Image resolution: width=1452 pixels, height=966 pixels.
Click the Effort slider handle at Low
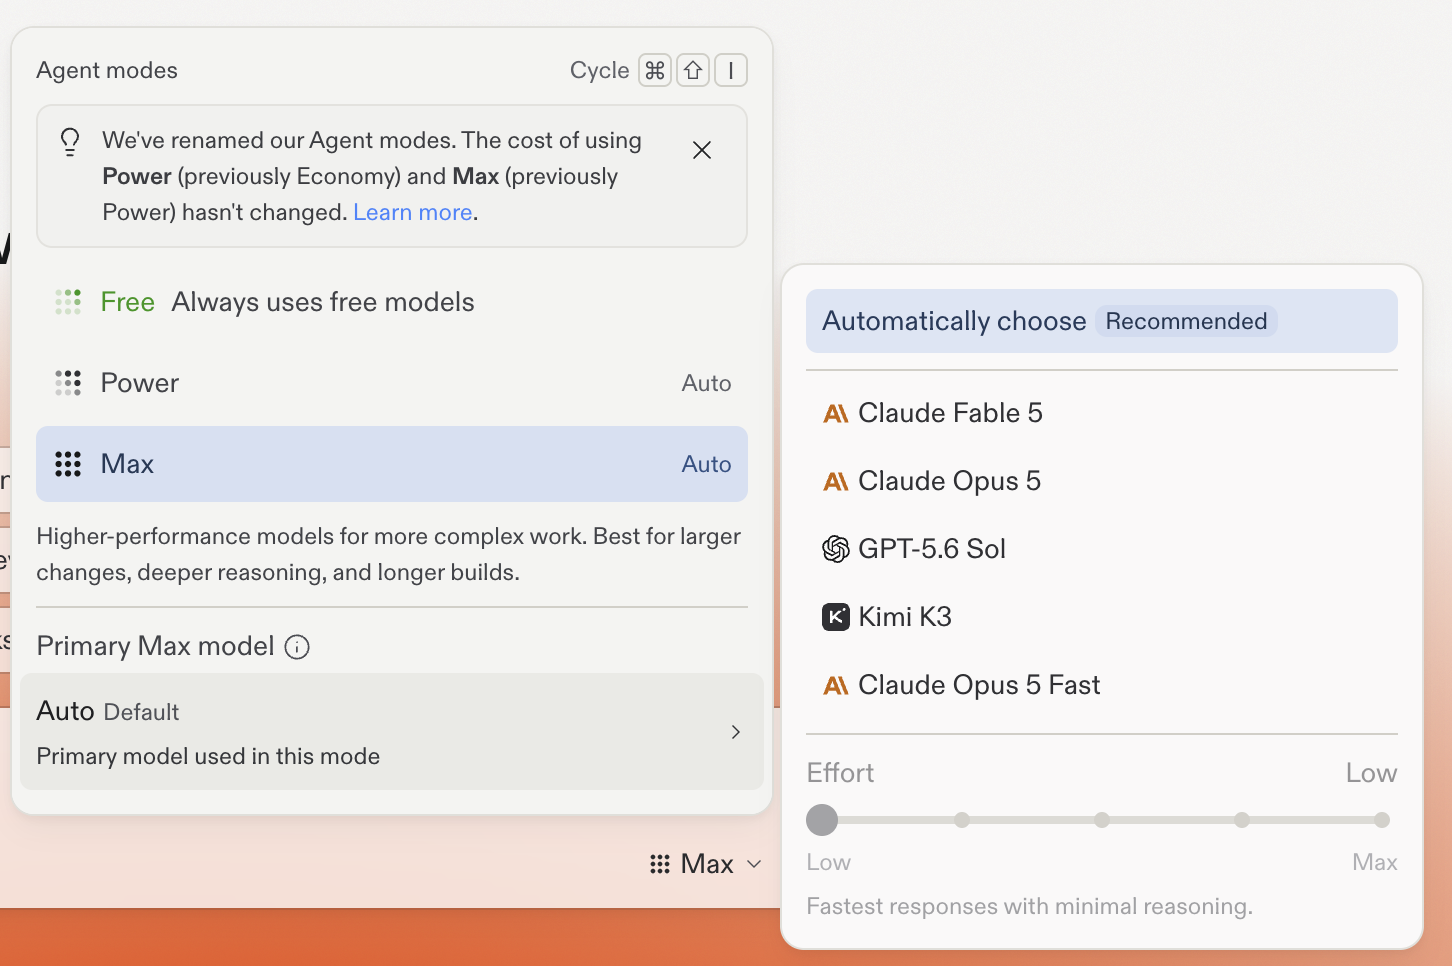[822, 820]
